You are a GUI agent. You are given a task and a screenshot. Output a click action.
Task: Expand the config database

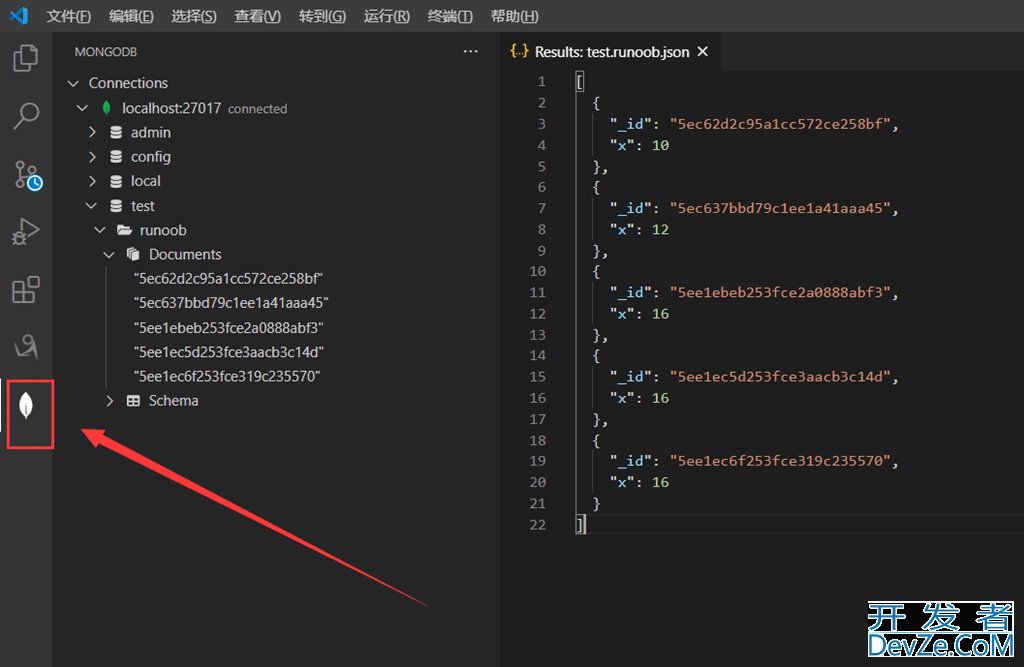pyautogui.click(x=92, y=157)
